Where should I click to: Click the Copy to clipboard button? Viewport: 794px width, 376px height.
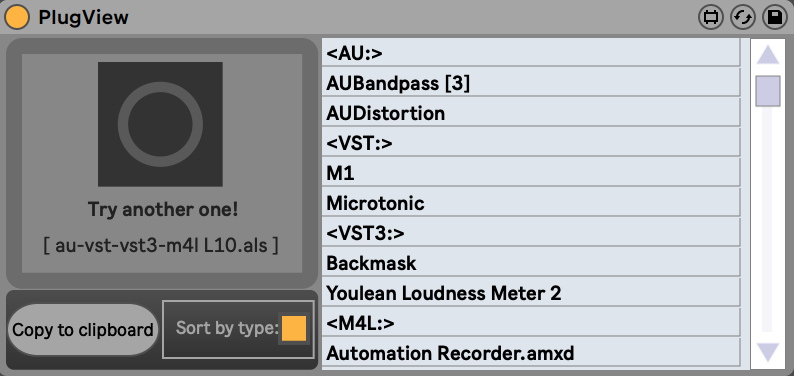[x=83, y=330]
